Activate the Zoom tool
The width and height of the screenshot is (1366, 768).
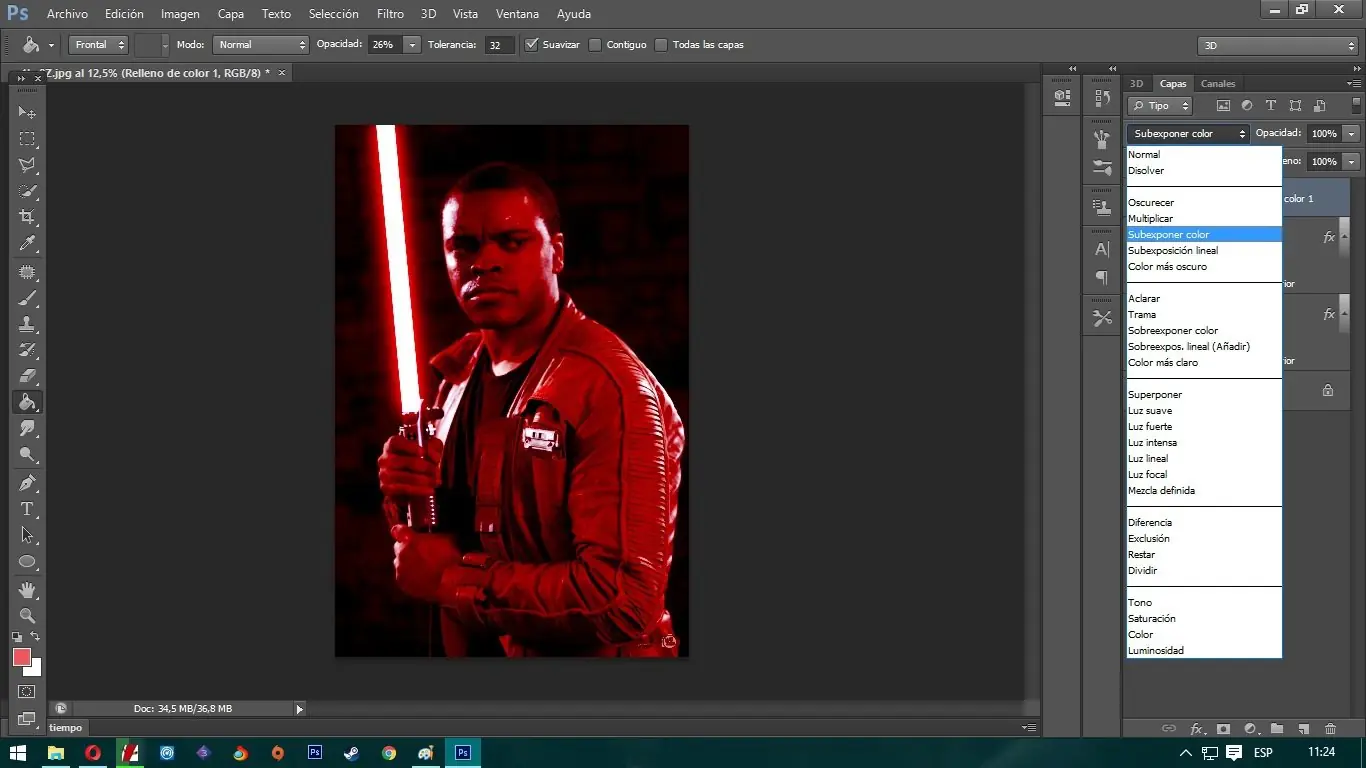(28, 615)
